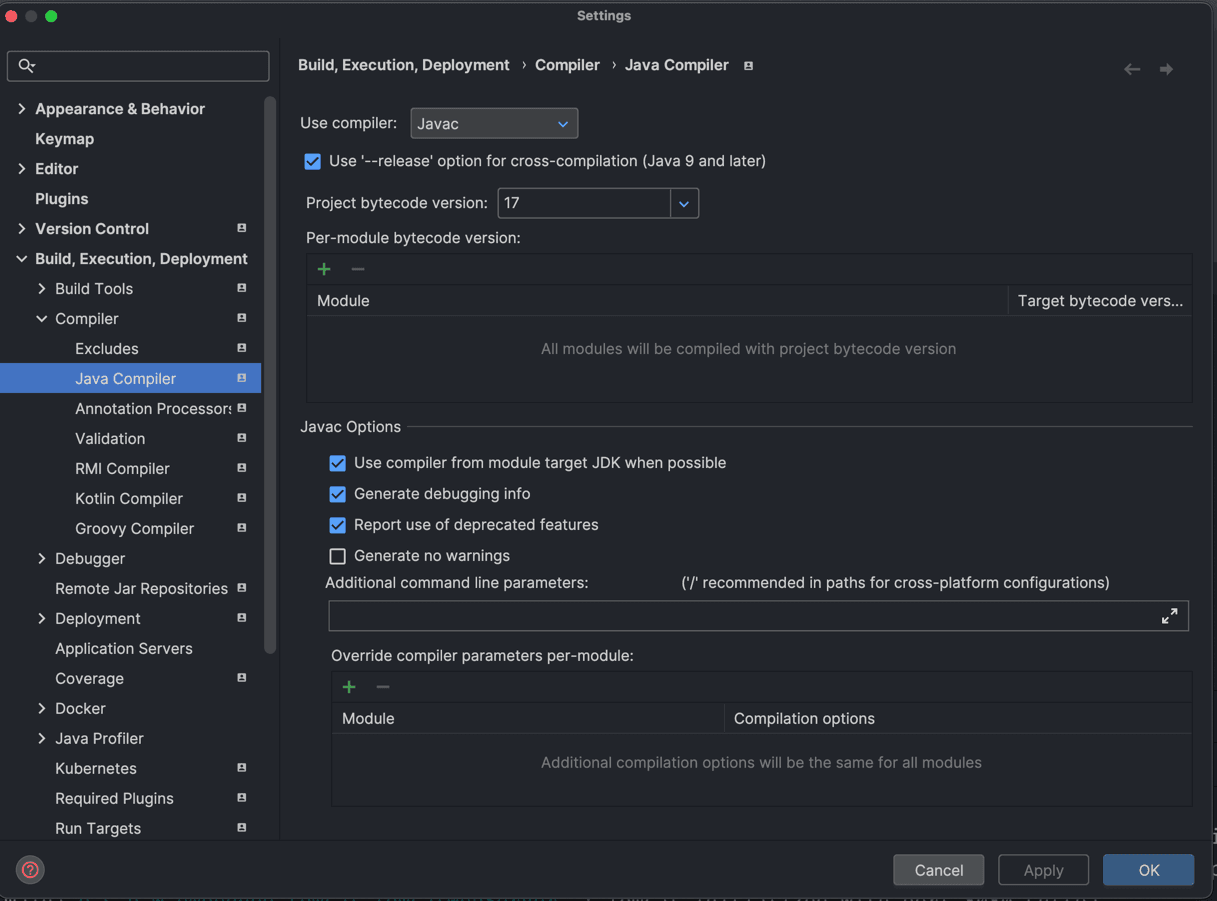Screen dimensions: 1217x901
Task: Click the forward navigation arrow
Action: click(x=1166, y=69)
